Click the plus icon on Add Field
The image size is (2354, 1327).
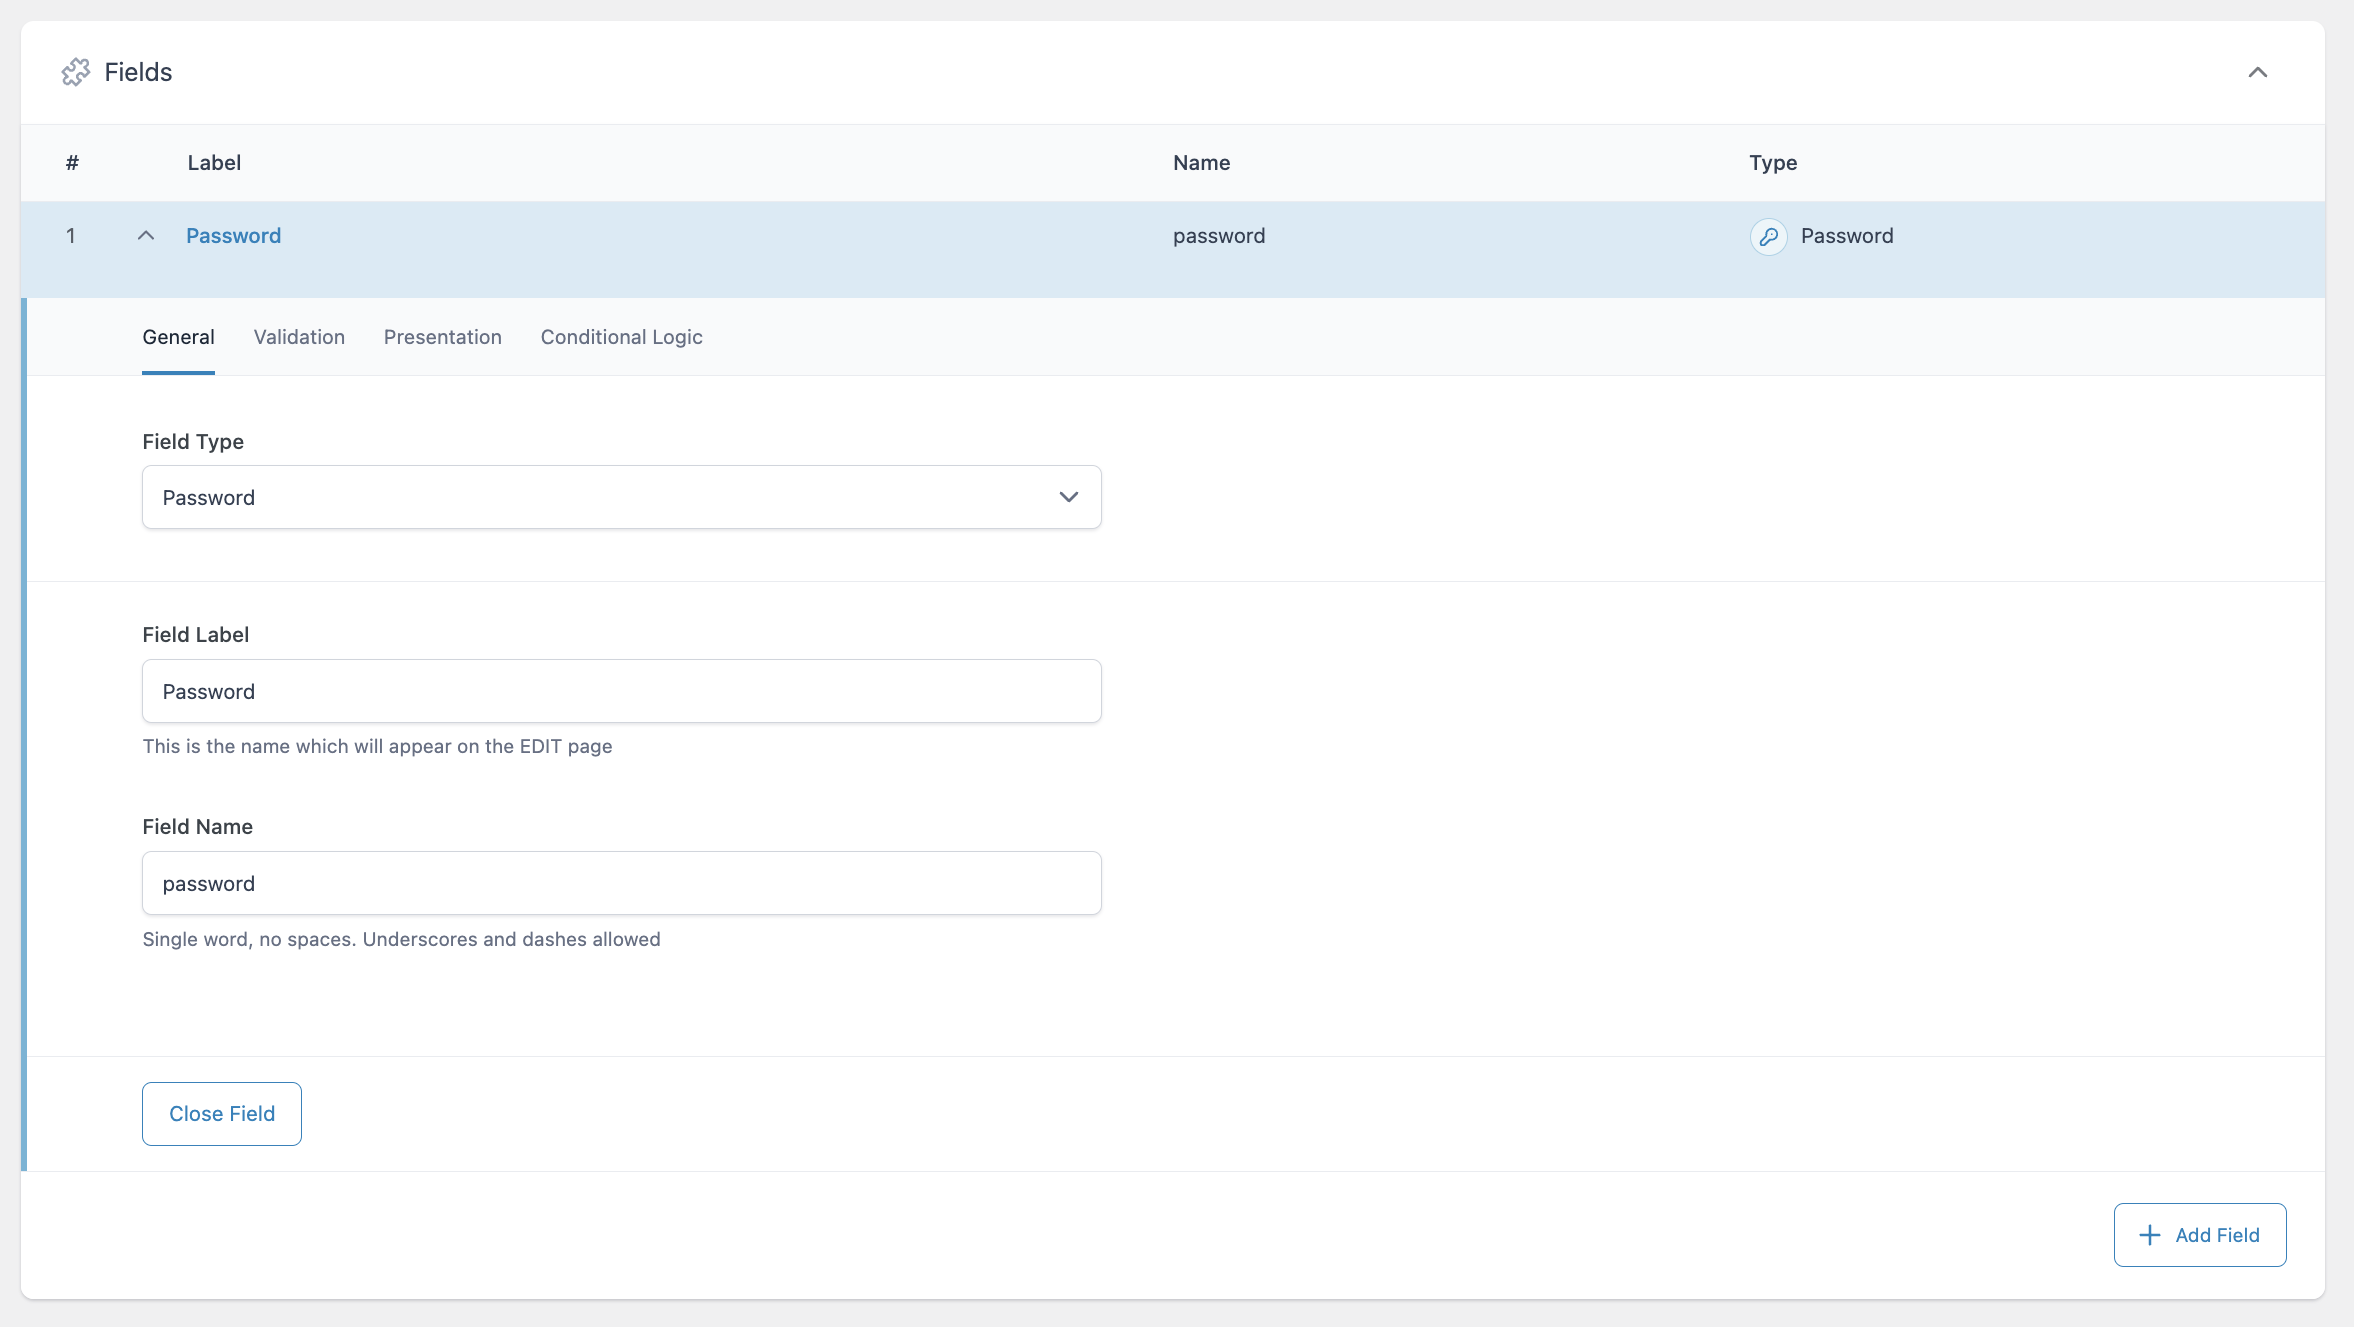pos(2149,1235)
